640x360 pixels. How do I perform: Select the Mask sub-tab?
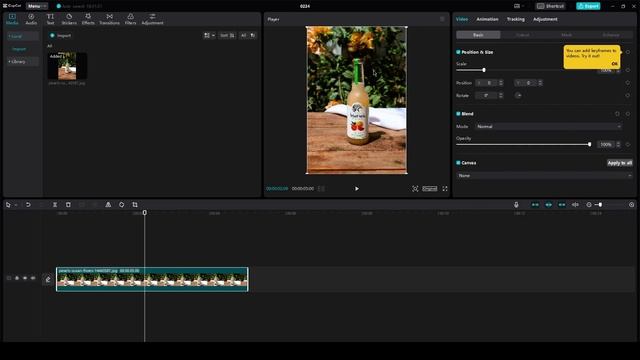tap(567, 35)
